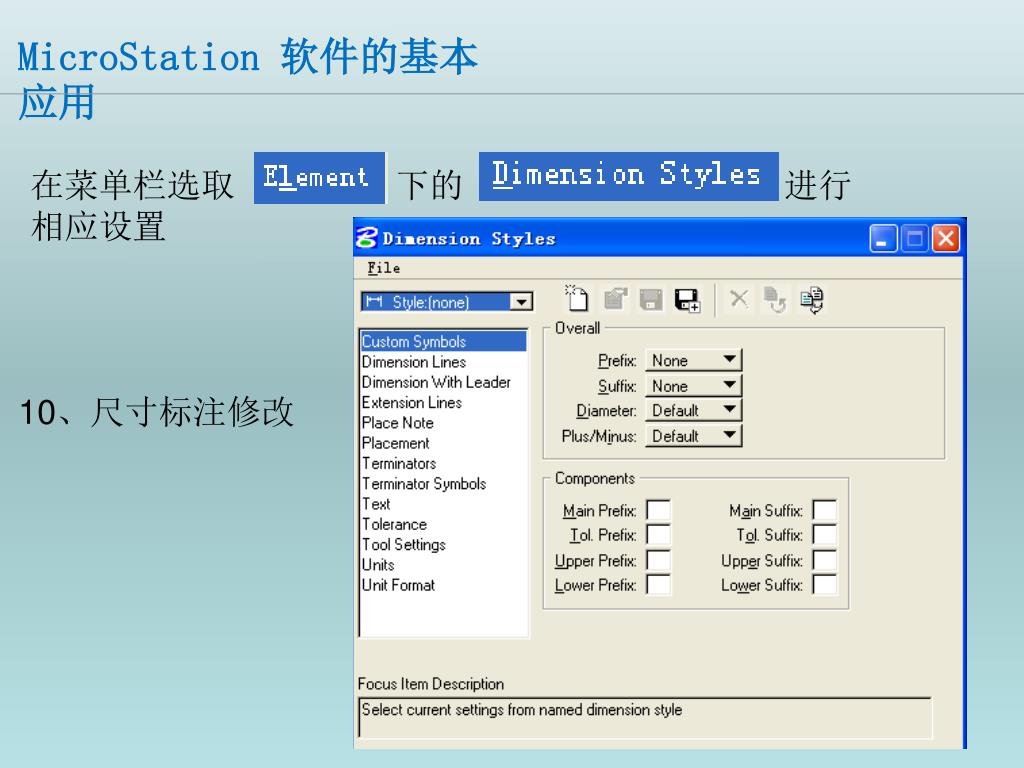1024x768 pixels.
Task: Click the Upper Prefix input box
Action: point(658,560)
